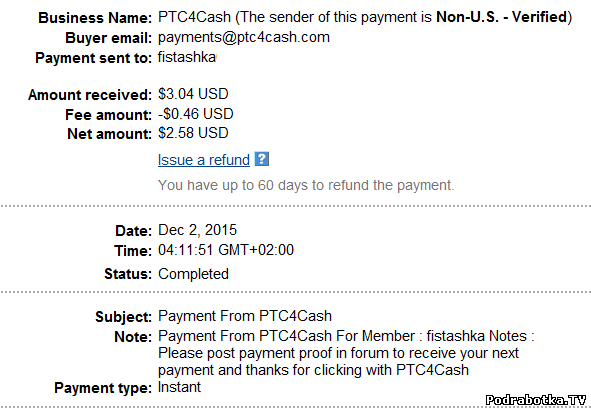Click the Completed status value
The image size is (591, 410).
[x=193, y=274]
